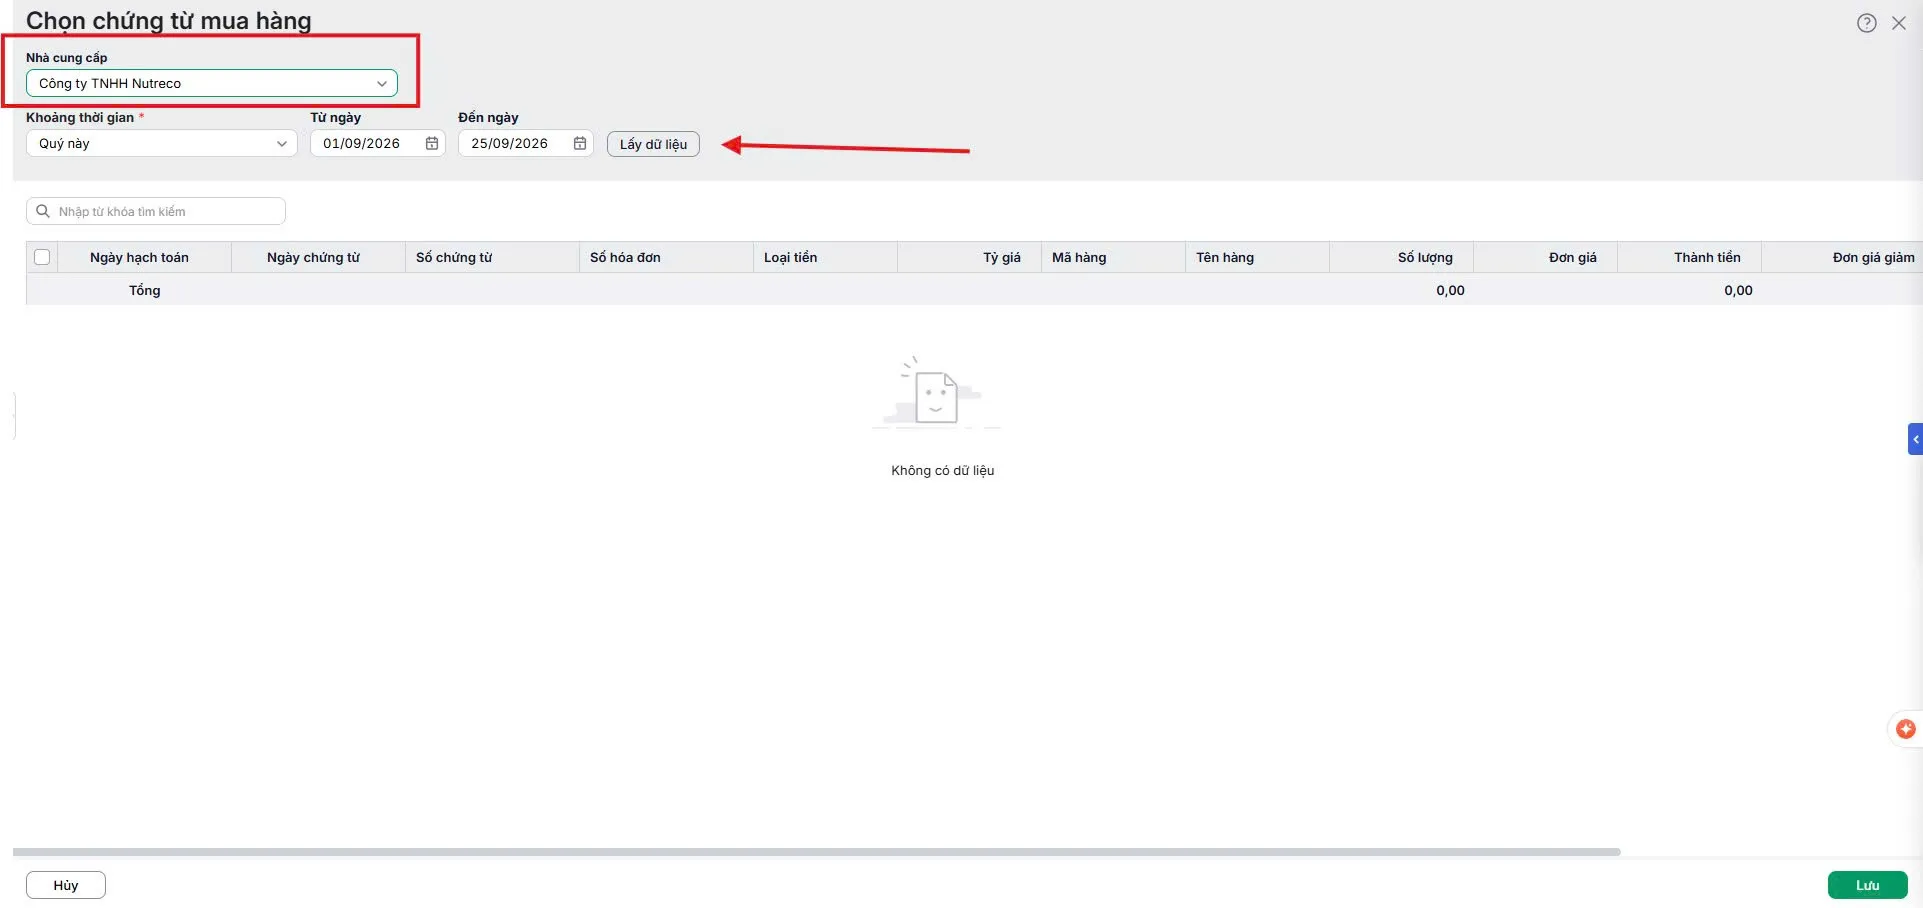The height and width of the screenshot is (908, 1923).
Task: Click the Không có dữ liệu message
Action: pos(942,470)
